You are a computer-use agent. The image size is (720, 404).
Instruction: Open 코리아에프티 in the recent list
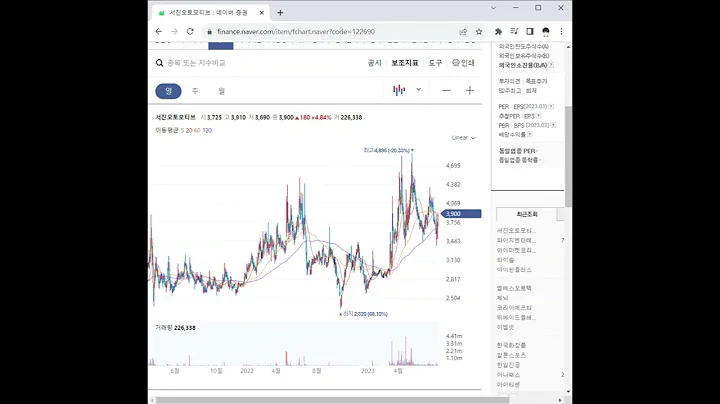(514, 308)
